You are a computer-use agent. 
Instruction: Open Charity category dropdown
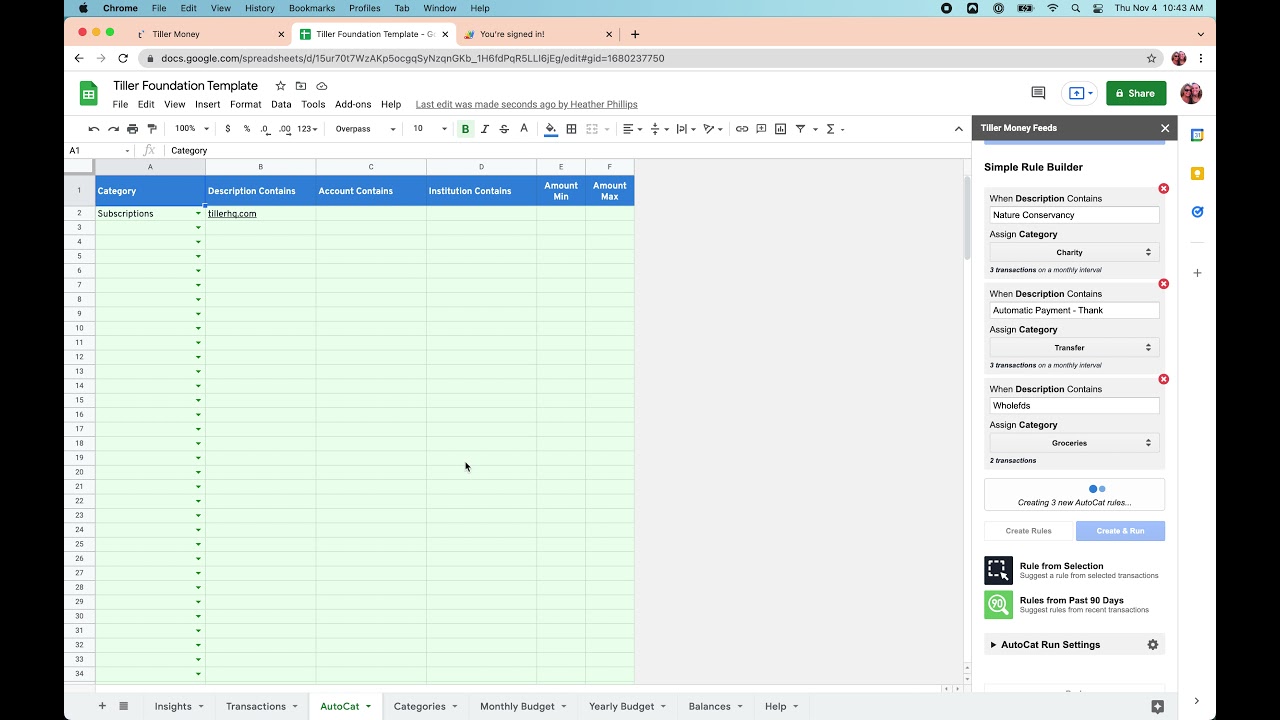(x=1075, y=252)
